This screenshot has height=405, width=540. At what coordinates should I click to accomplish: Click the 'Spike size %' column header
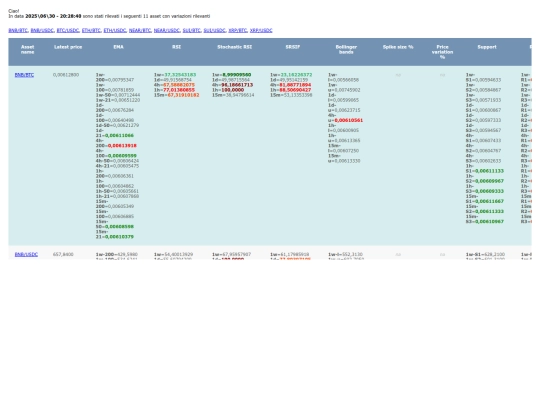tap(398, 47)
